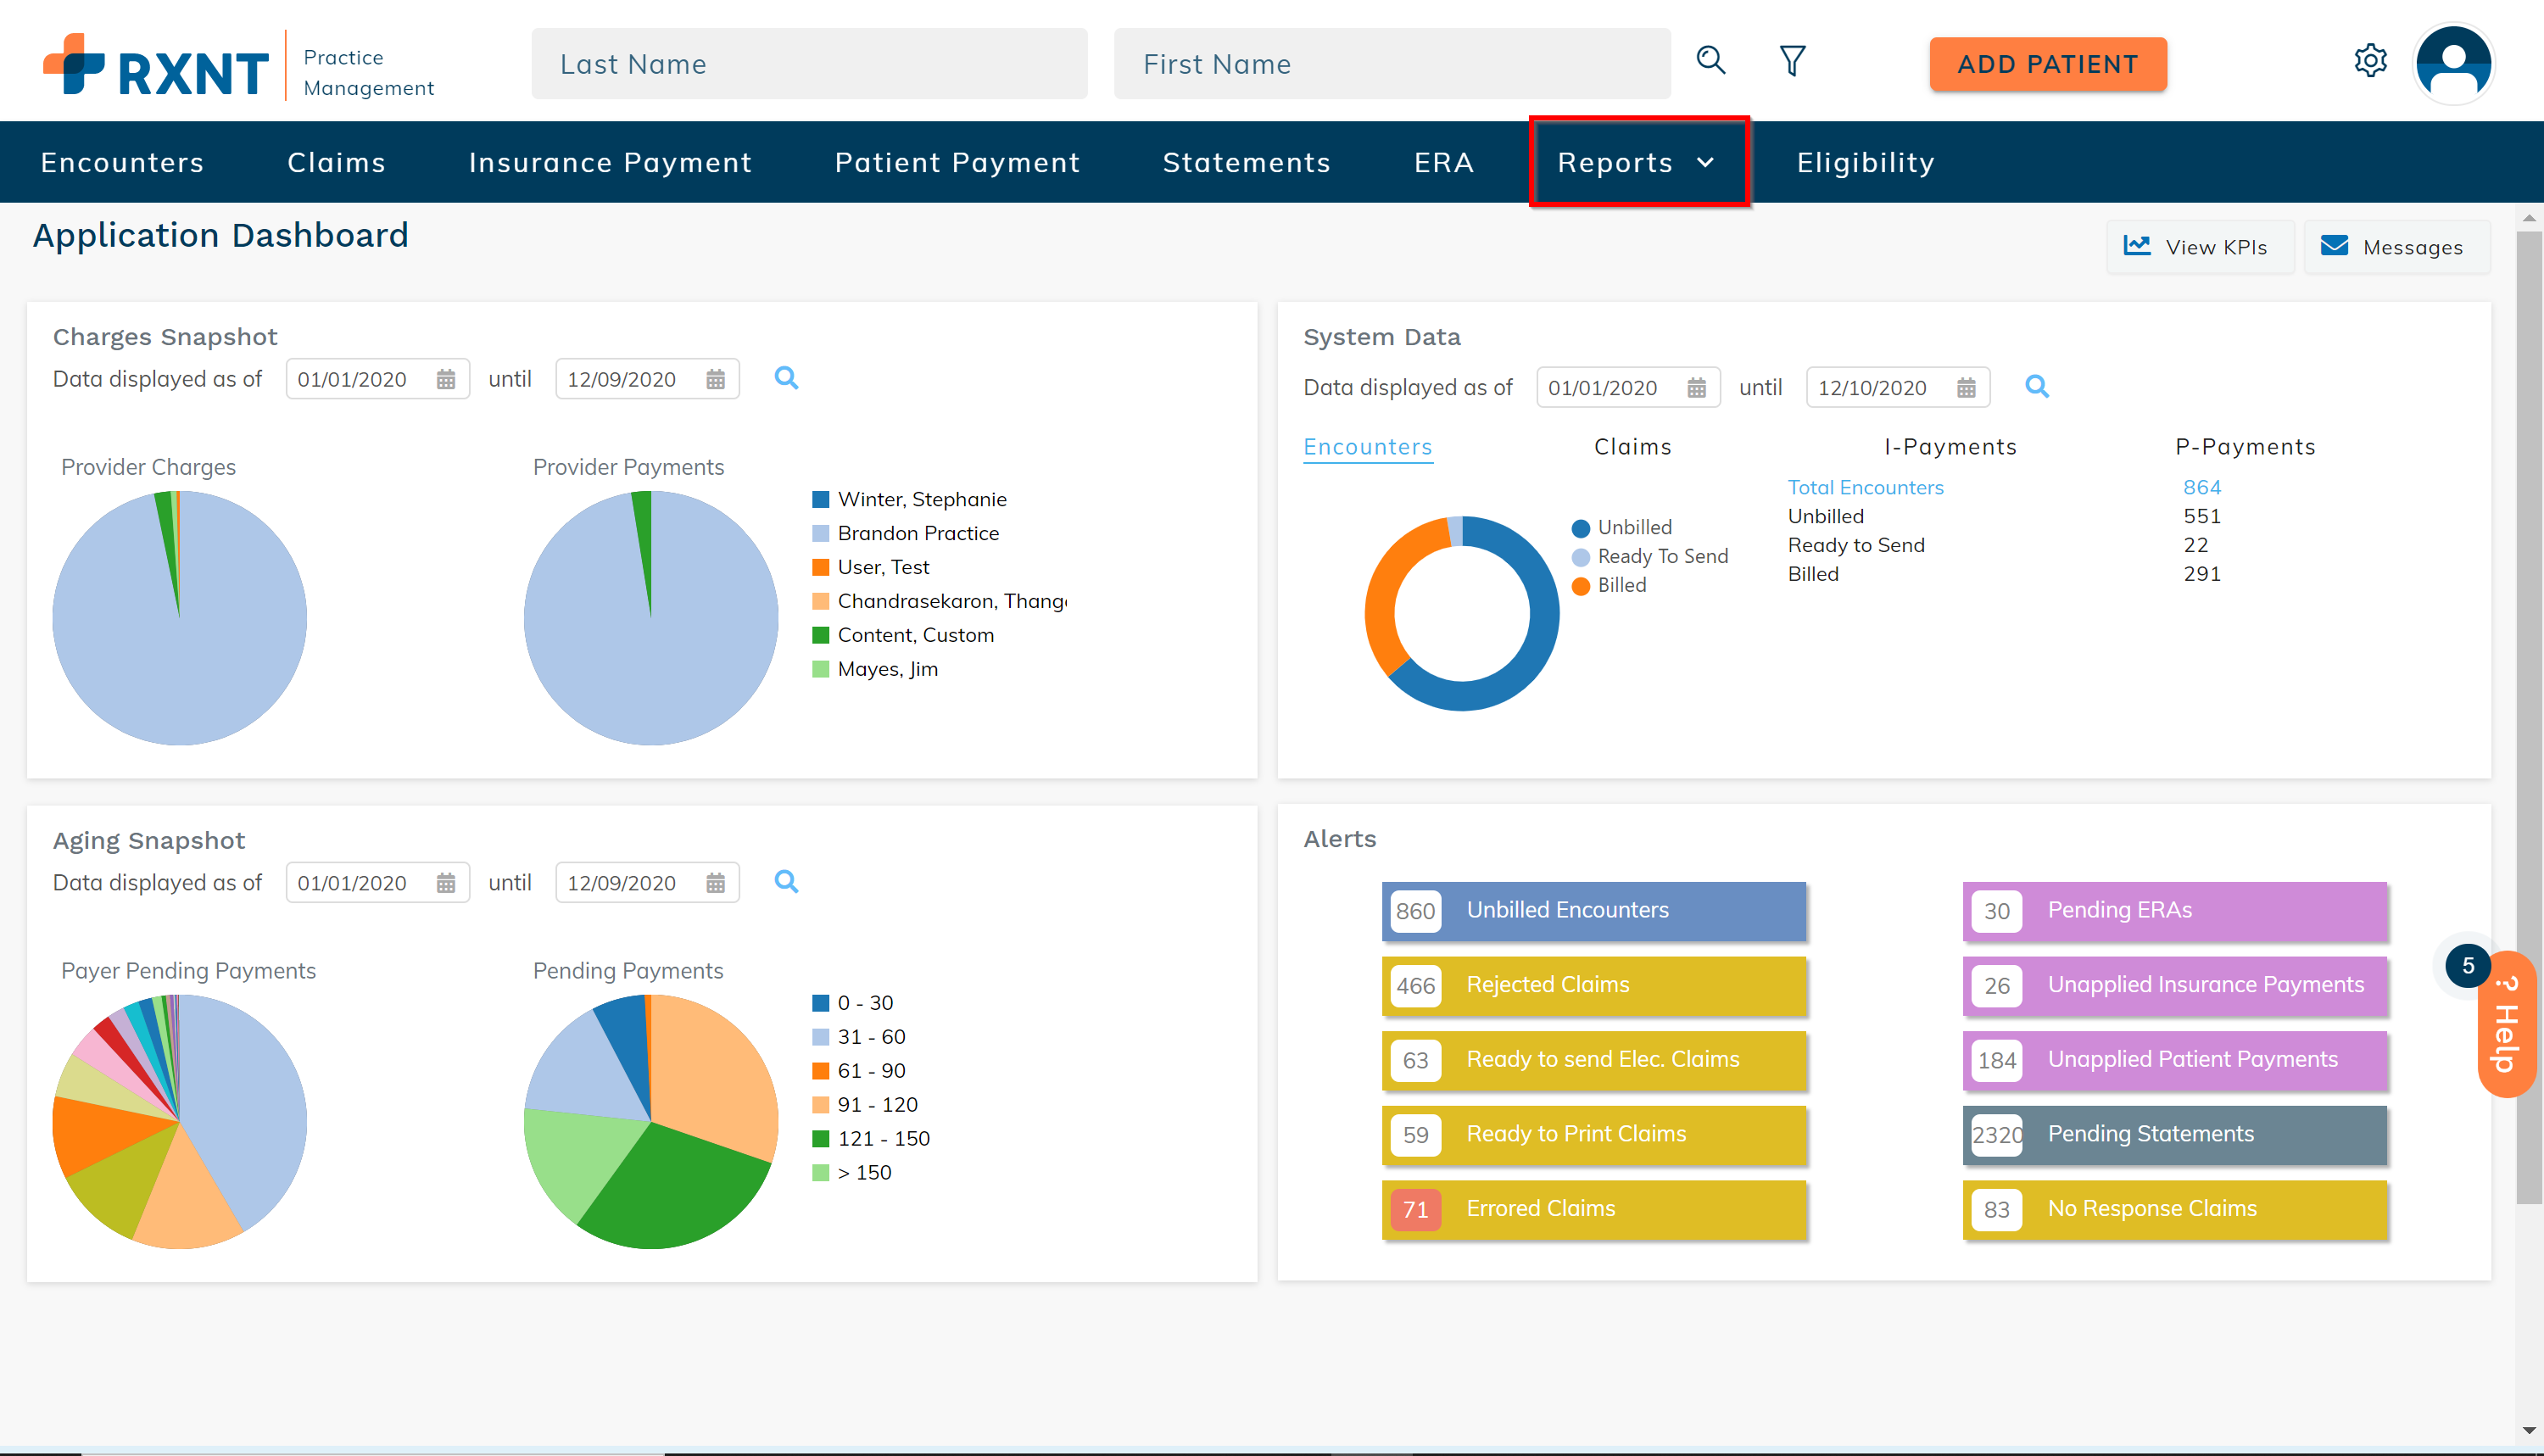Image resolution: width=2544 pixels, height=1456 pixels.
Task: Open System Data end date calendar
Action: 1966,388
